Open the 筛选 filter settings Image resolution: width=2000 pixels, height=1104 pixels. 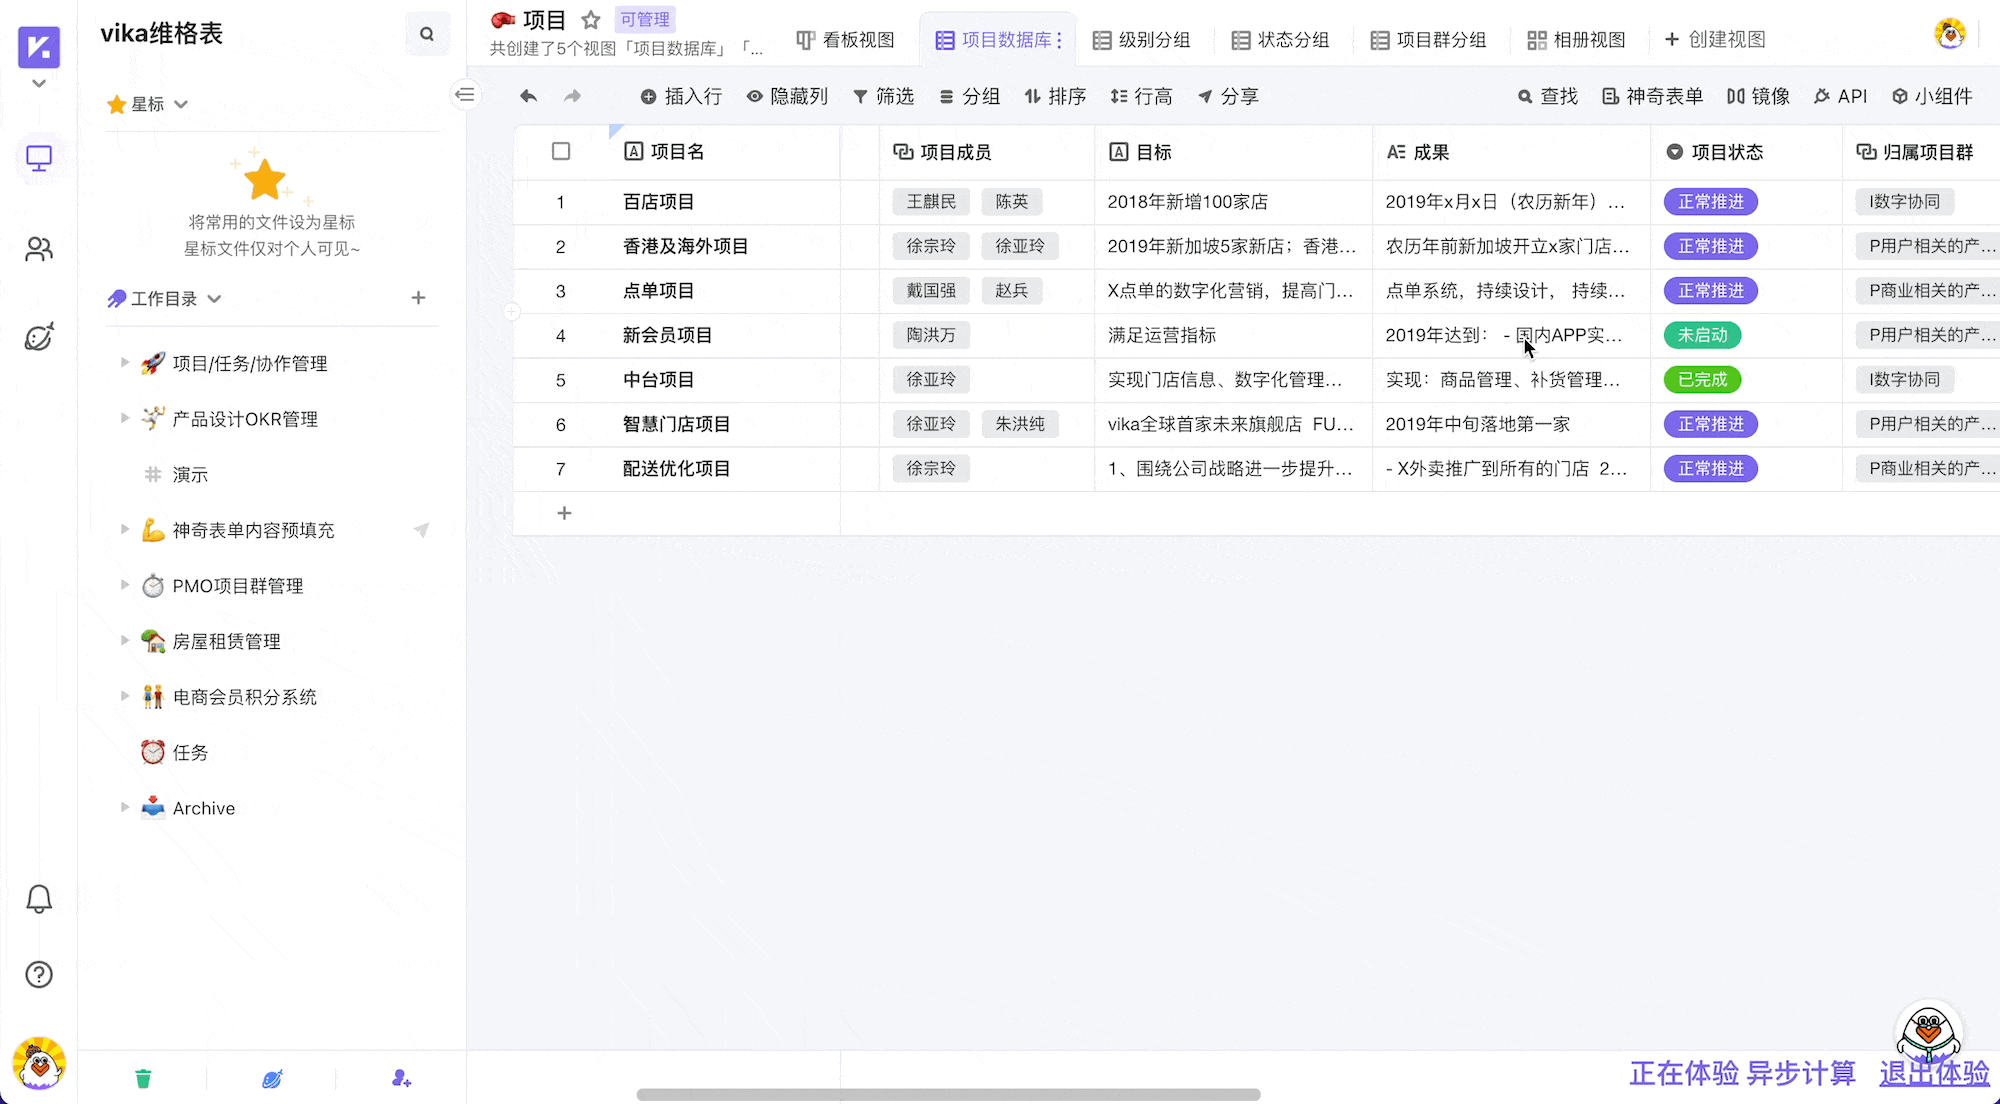883,96
